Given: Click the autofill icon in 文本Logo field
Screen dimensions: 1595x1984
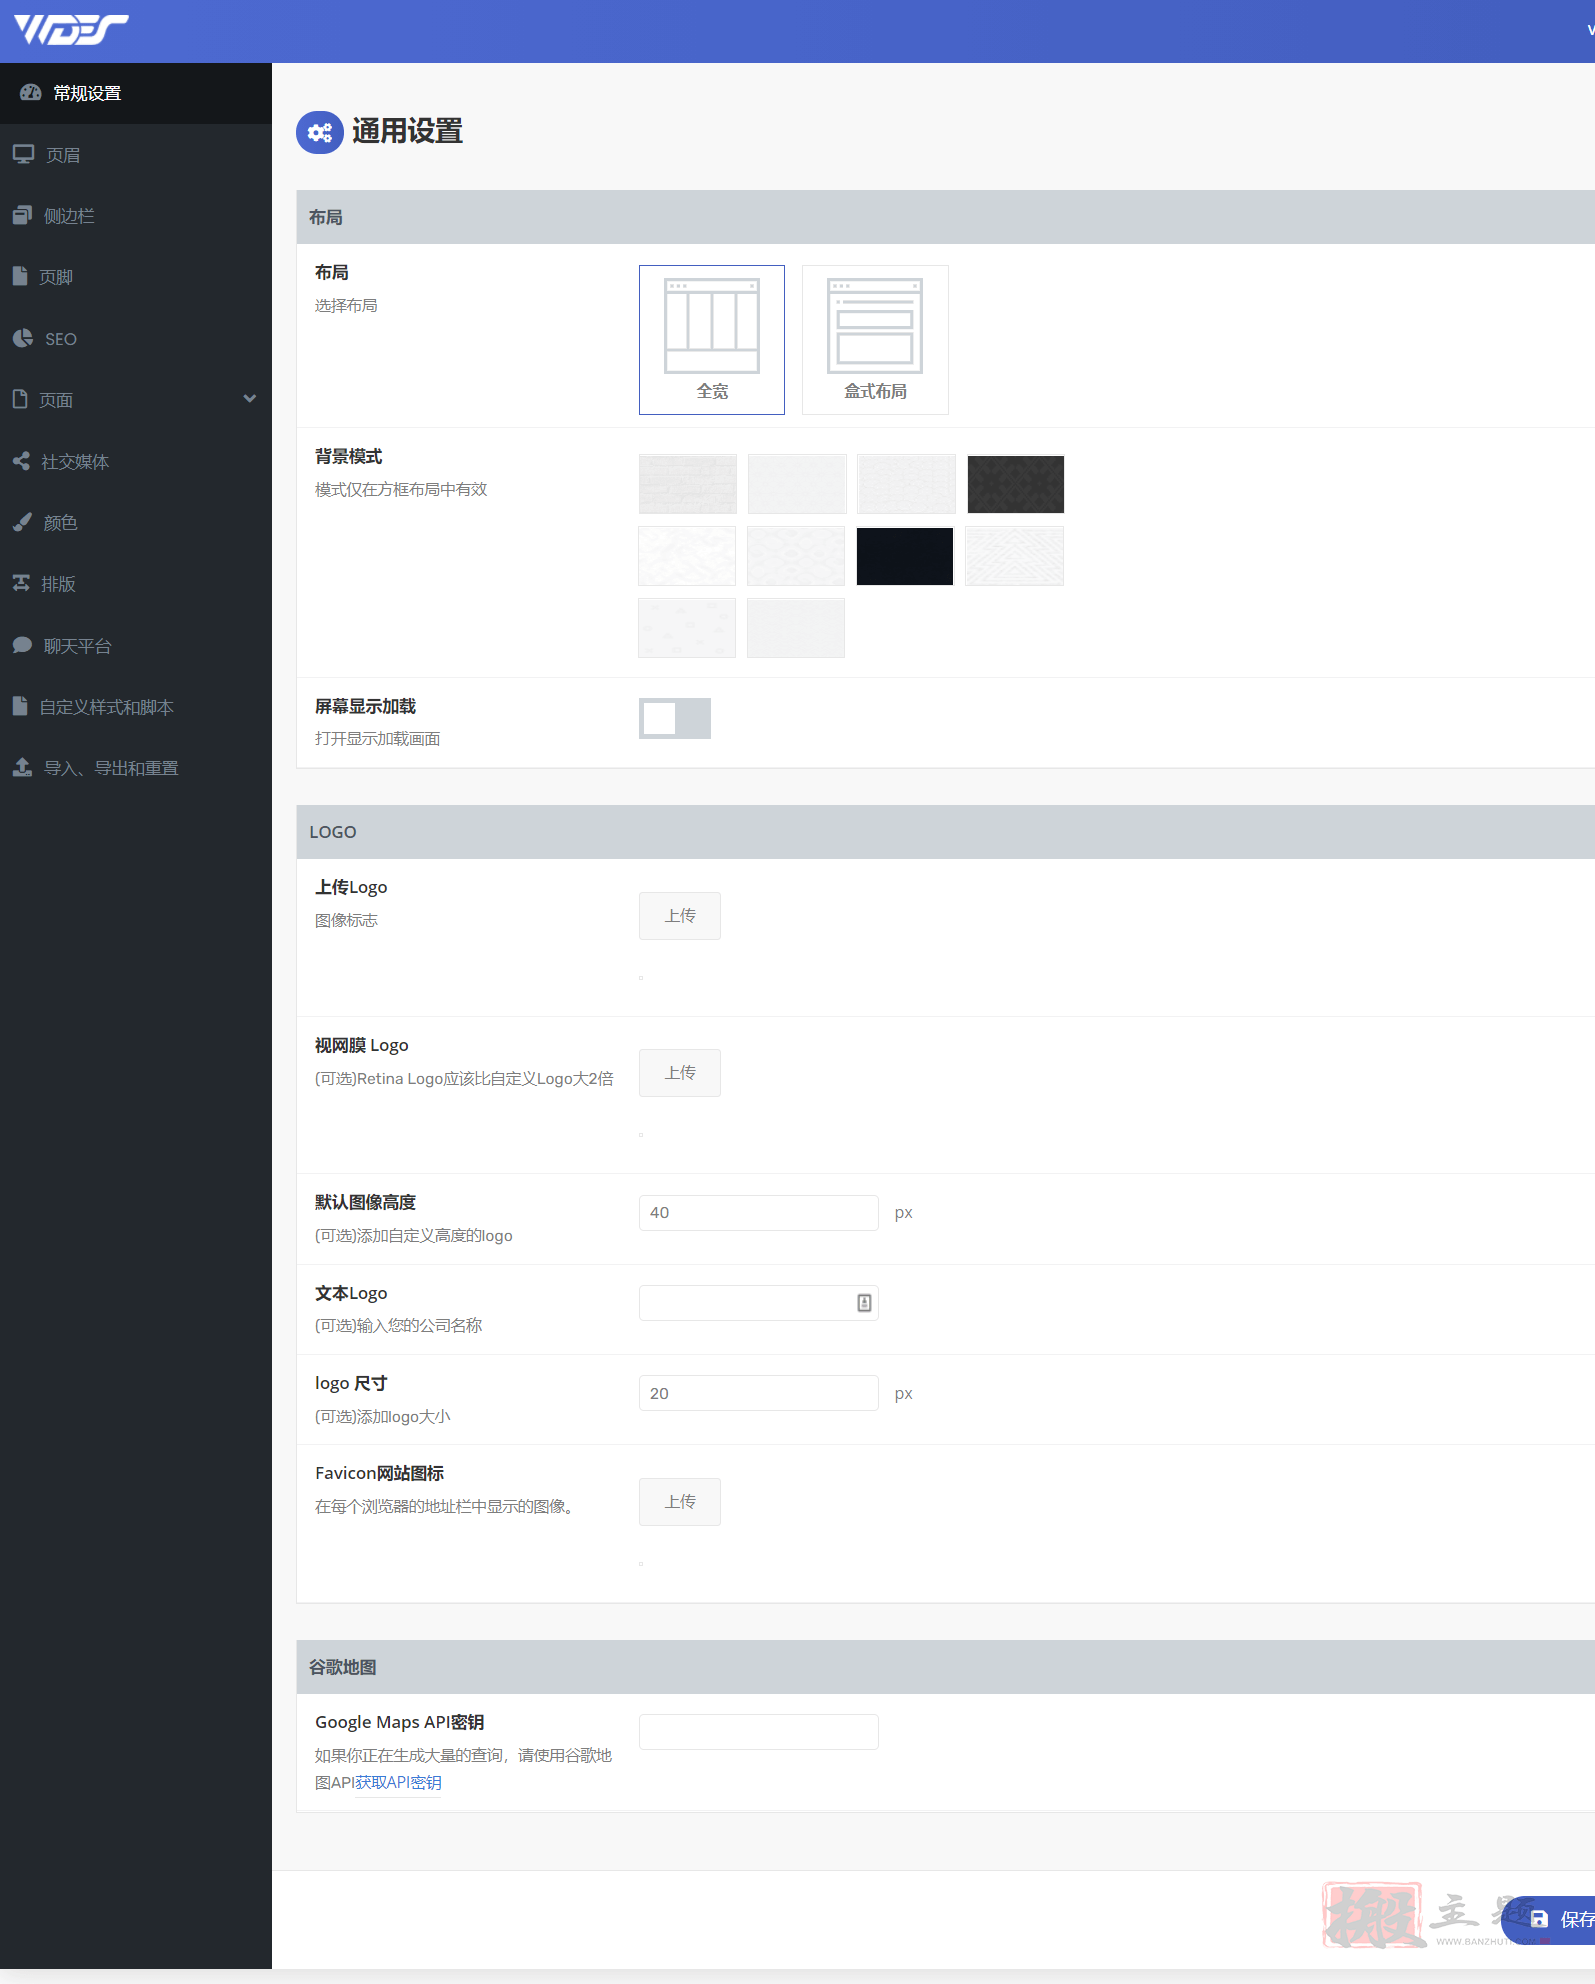Looking at the screenshot, I should point(864,1303).
